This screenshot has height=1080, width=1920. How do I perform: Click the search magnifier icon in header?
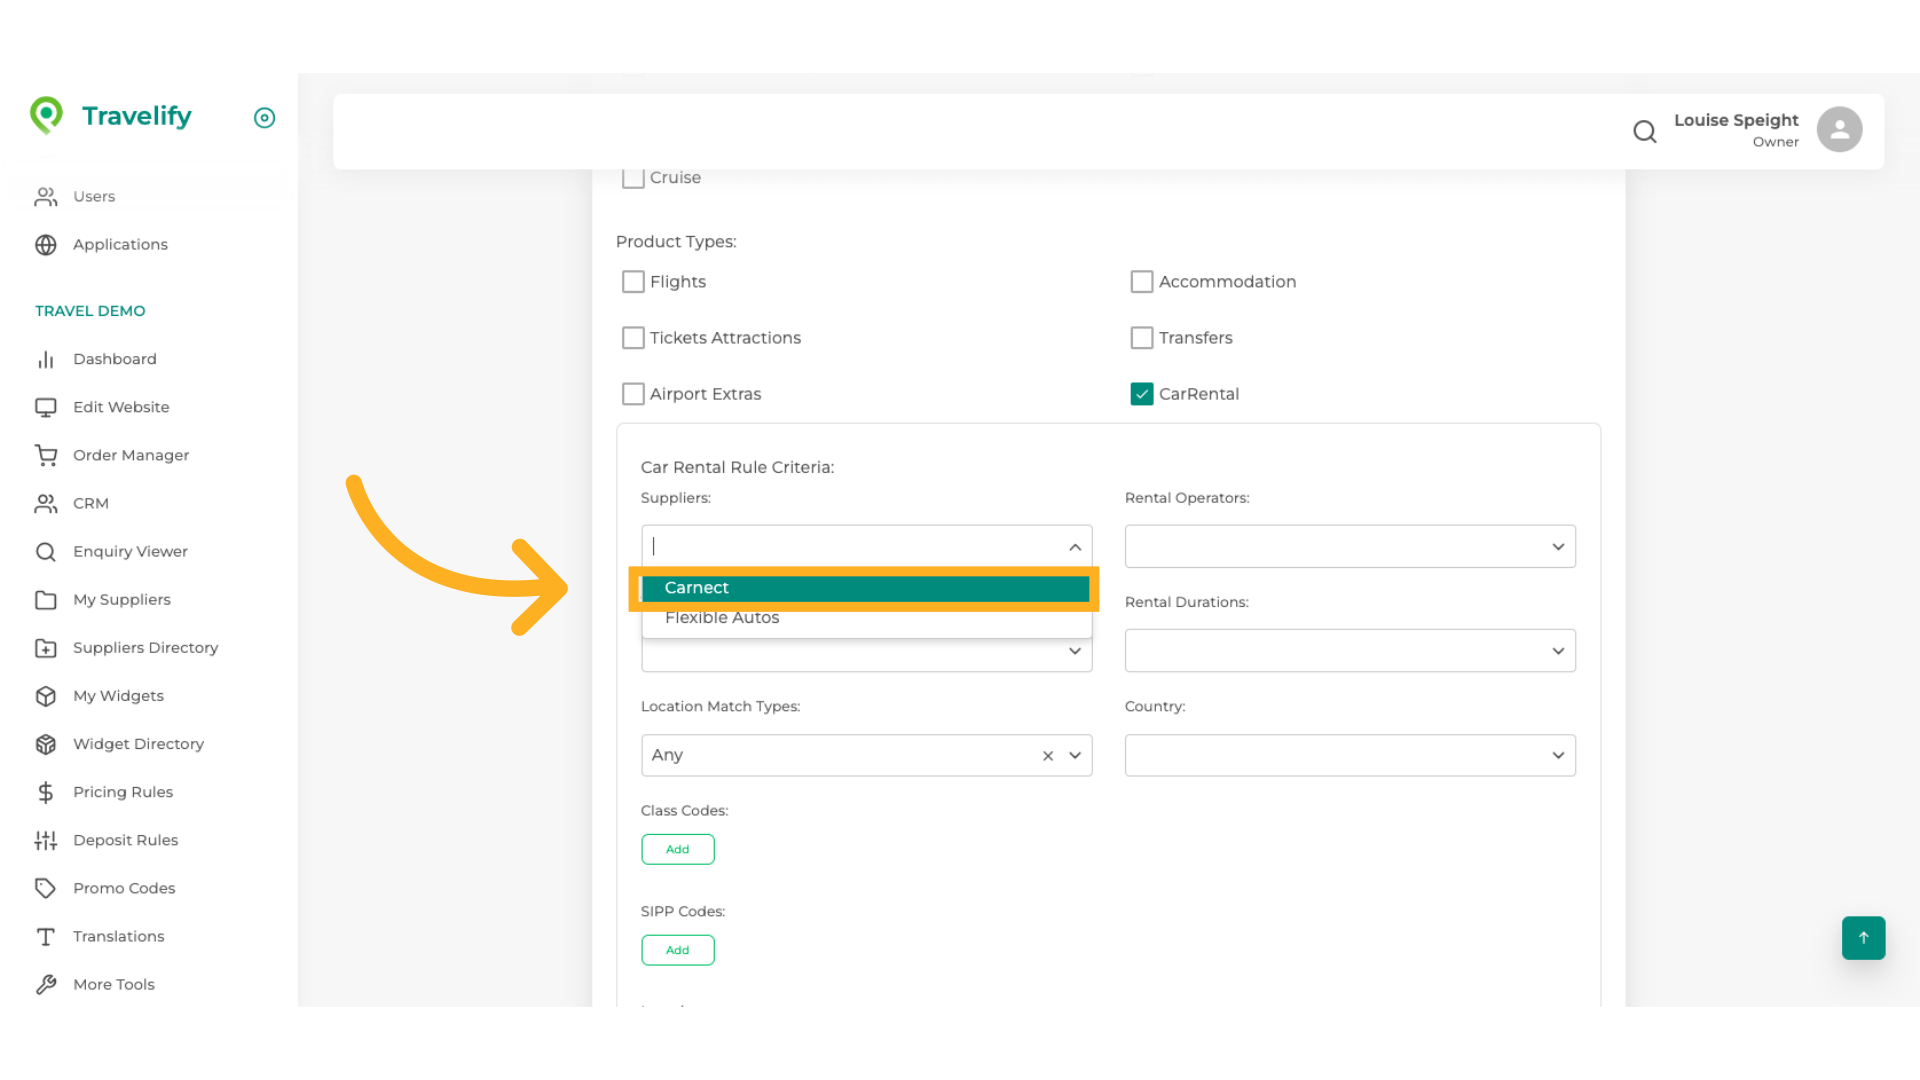pos(1644,131)
